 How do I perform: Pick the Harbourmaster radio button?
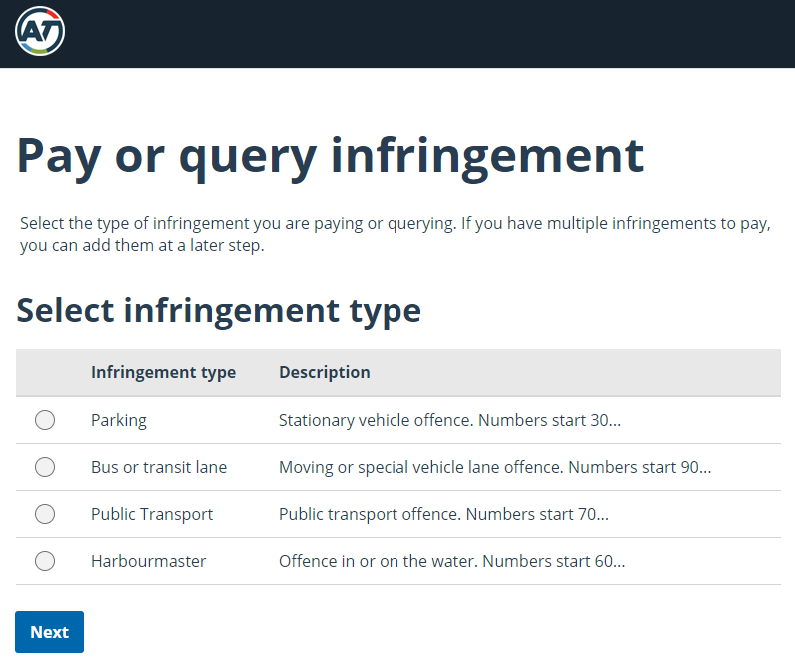45,561
